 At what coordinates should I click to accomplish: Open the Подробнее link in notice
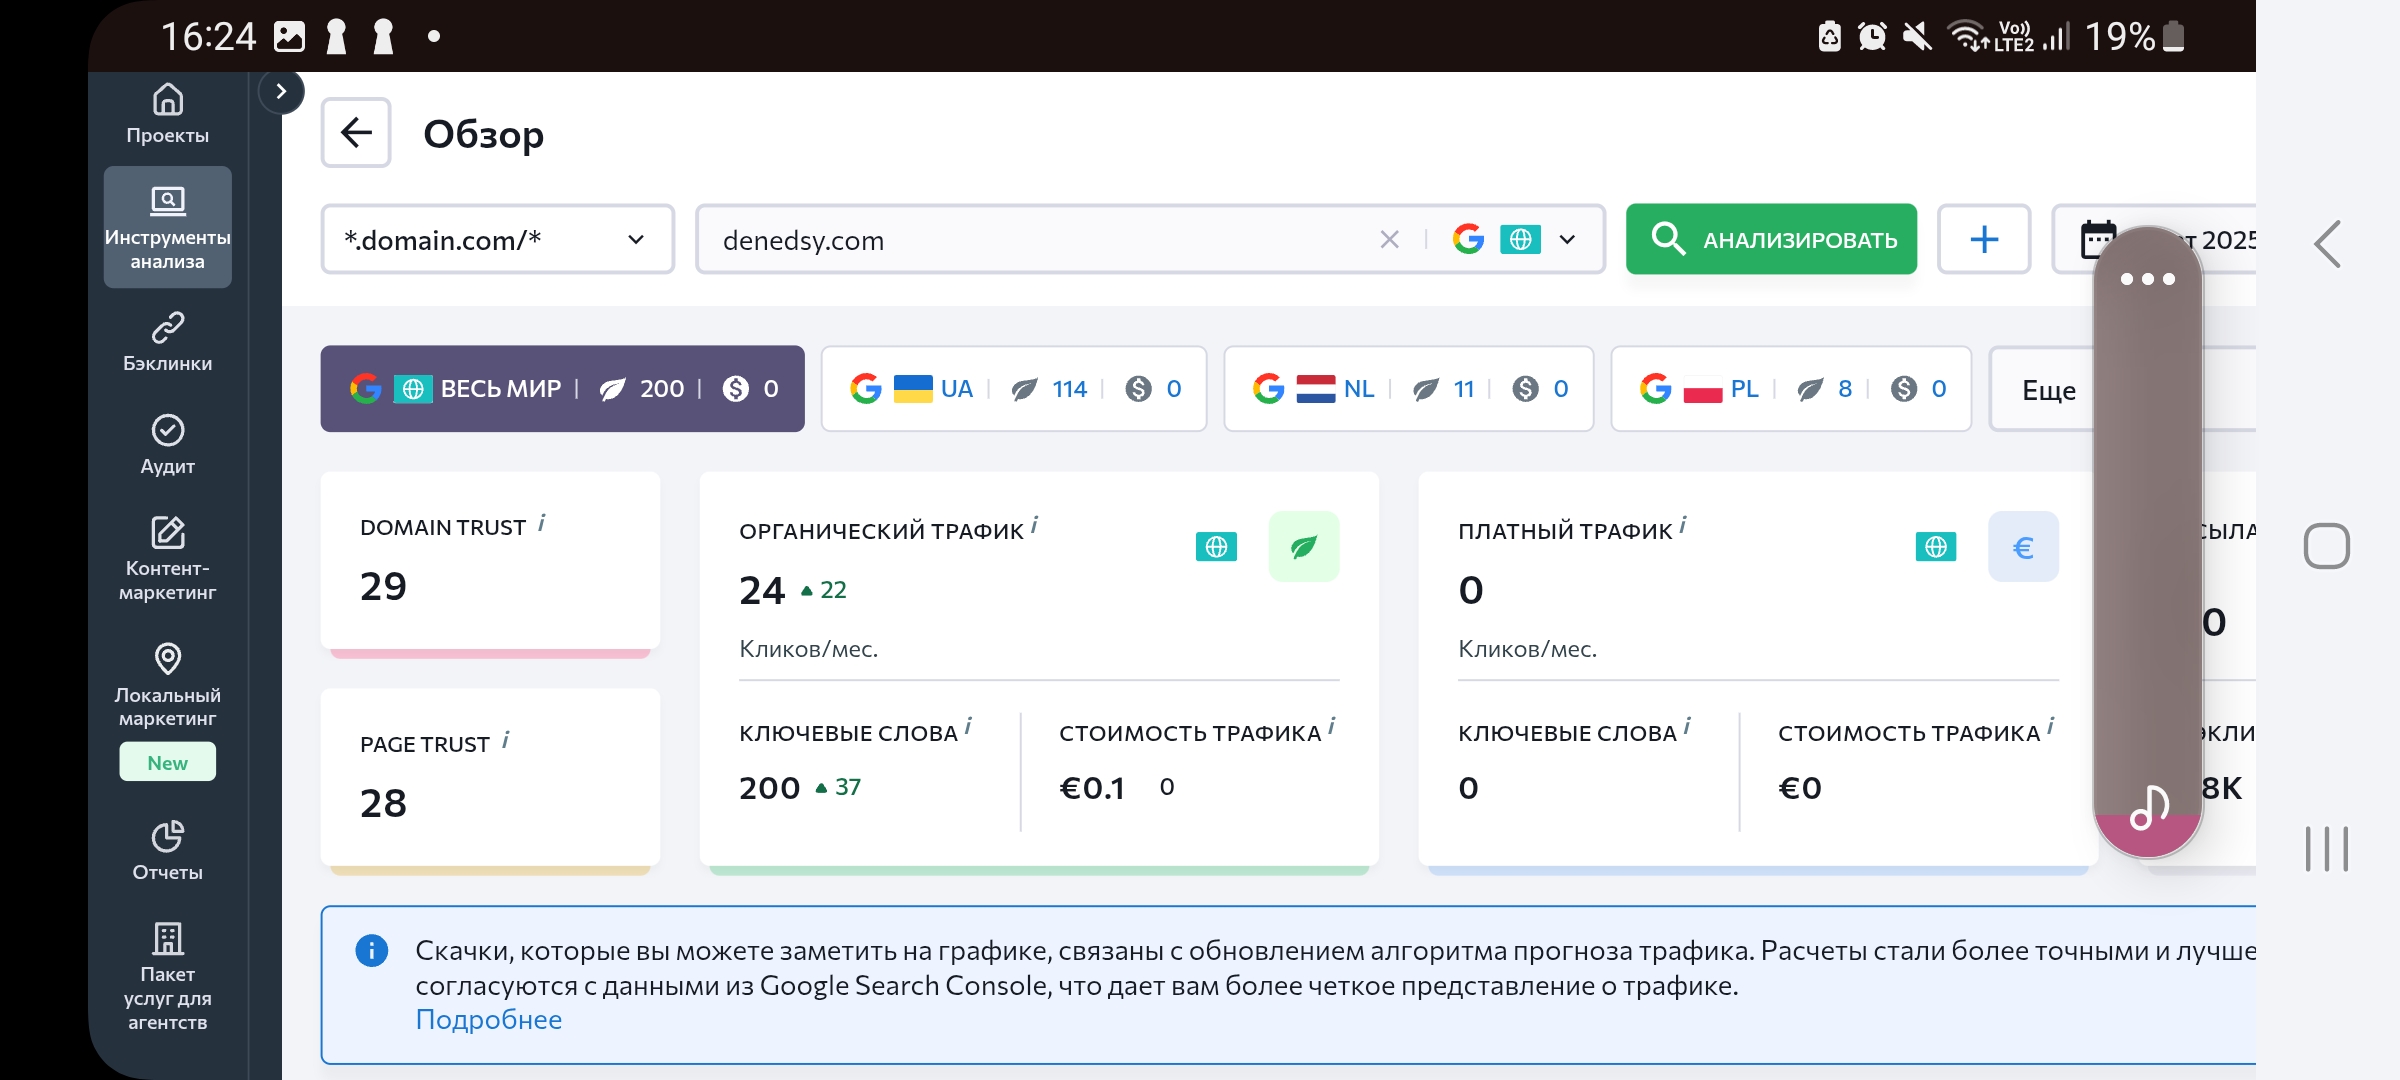[488, 1020]
